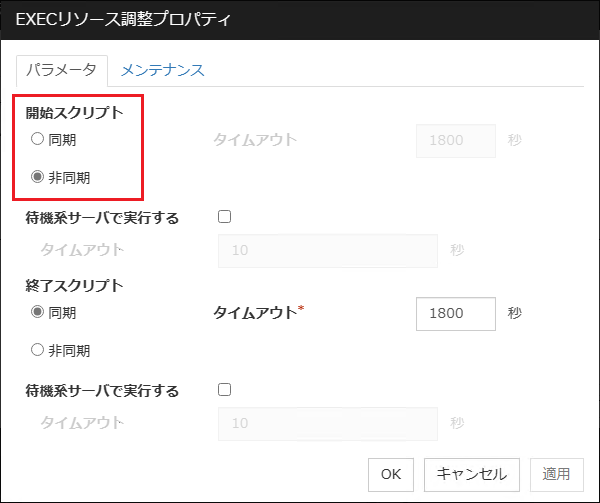This screenshot has width=600, height=503.
Task: Enable 待機系サーバで実行する checkbox for start script
Action: point(224,216)
